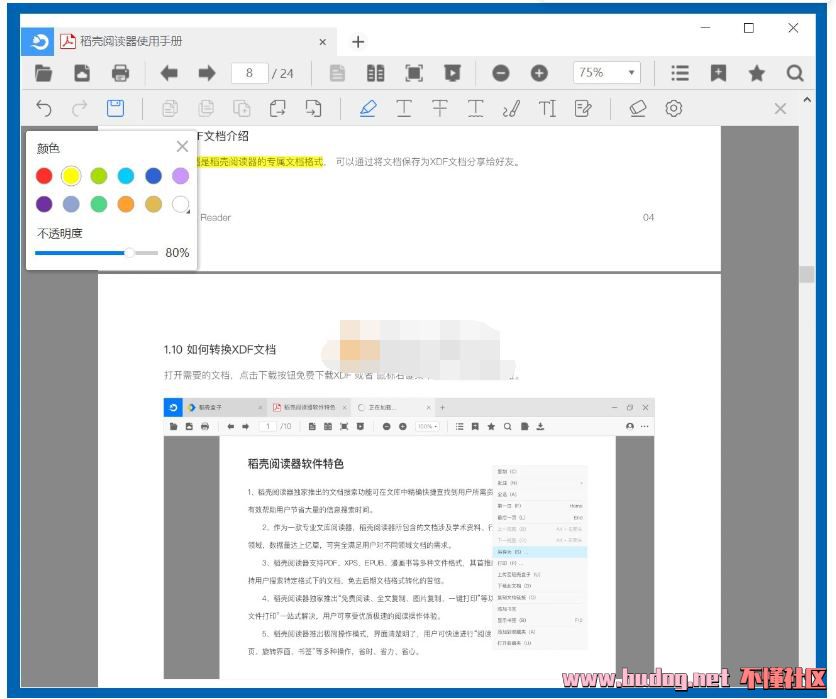Screen dimensions: 836x699
Task: Close the 颜色 color panel
Action: tap(182, 146)
